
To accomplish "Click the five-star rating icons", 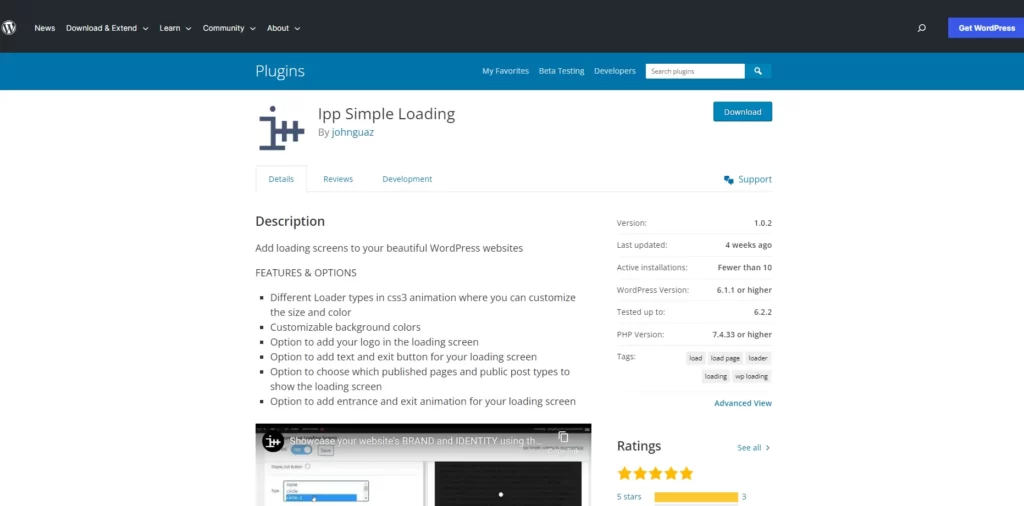I will [x=655, y=473].
